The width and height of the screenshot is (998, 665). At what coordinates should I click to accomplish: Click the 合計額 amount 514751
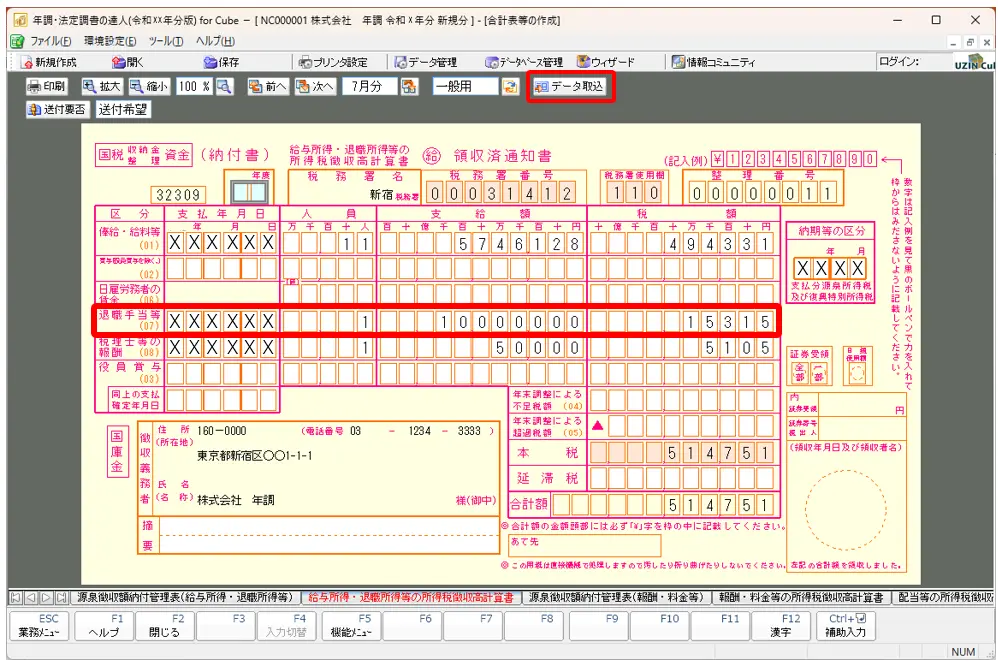coord(664,505)
